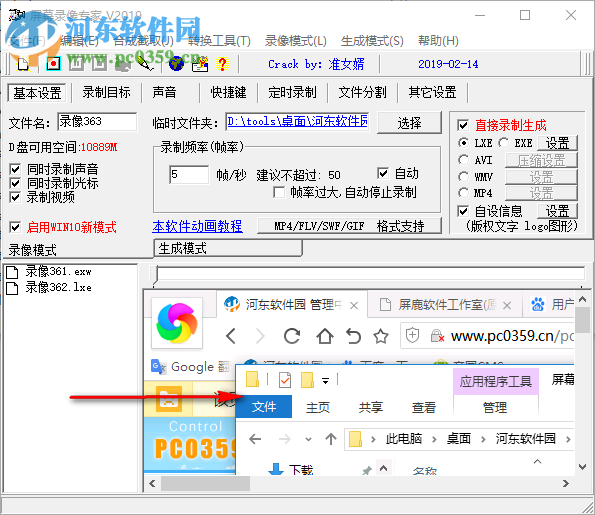Viewport: 595px width, 515px height.
Task: Switch to the 文件分割 tab
Action: [x=362, y=92]
